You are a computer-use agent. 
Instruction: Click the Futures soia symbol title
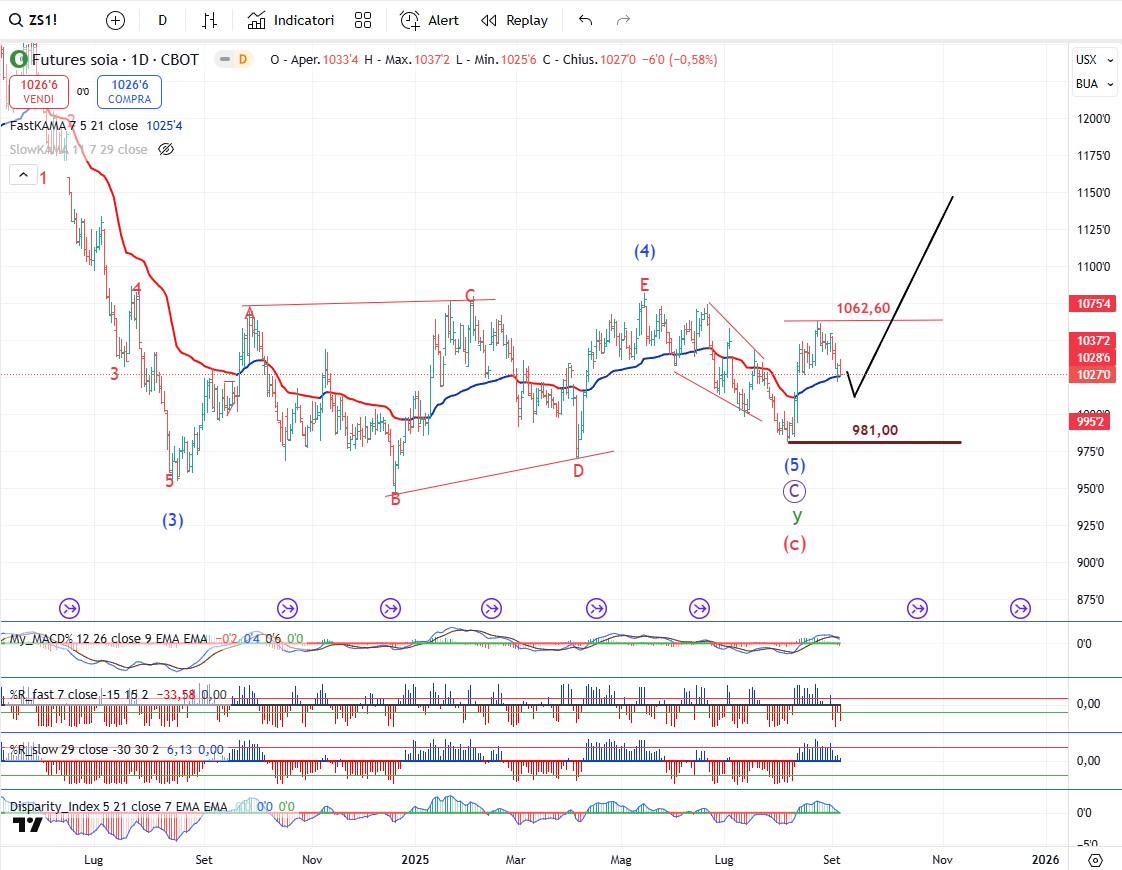[114, 59]
